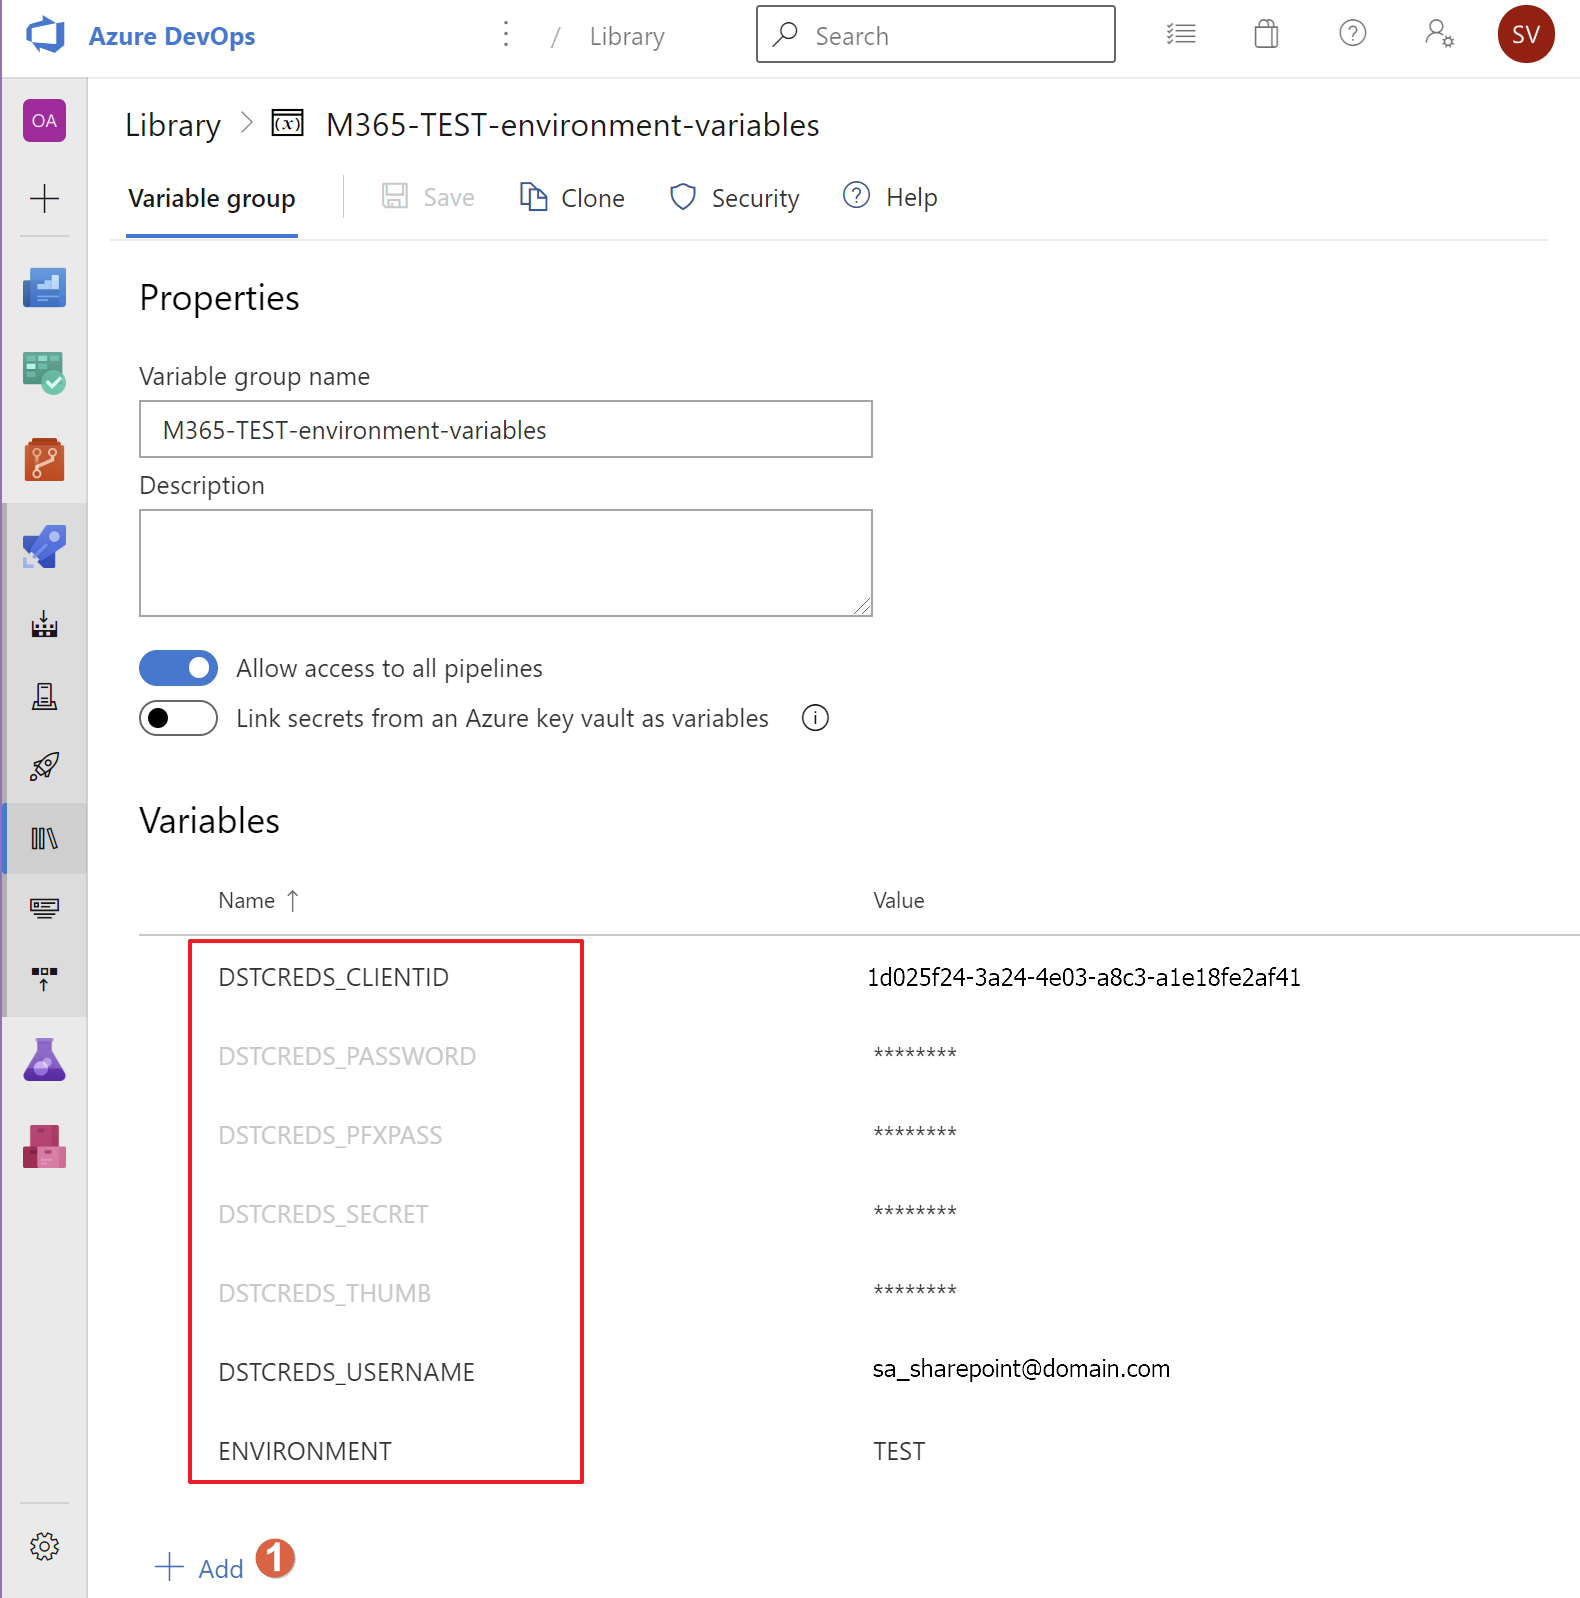Open the Artifacts sidebar icon
The width and height of the screenshot is (1580, 1598).
(45, 1146)
